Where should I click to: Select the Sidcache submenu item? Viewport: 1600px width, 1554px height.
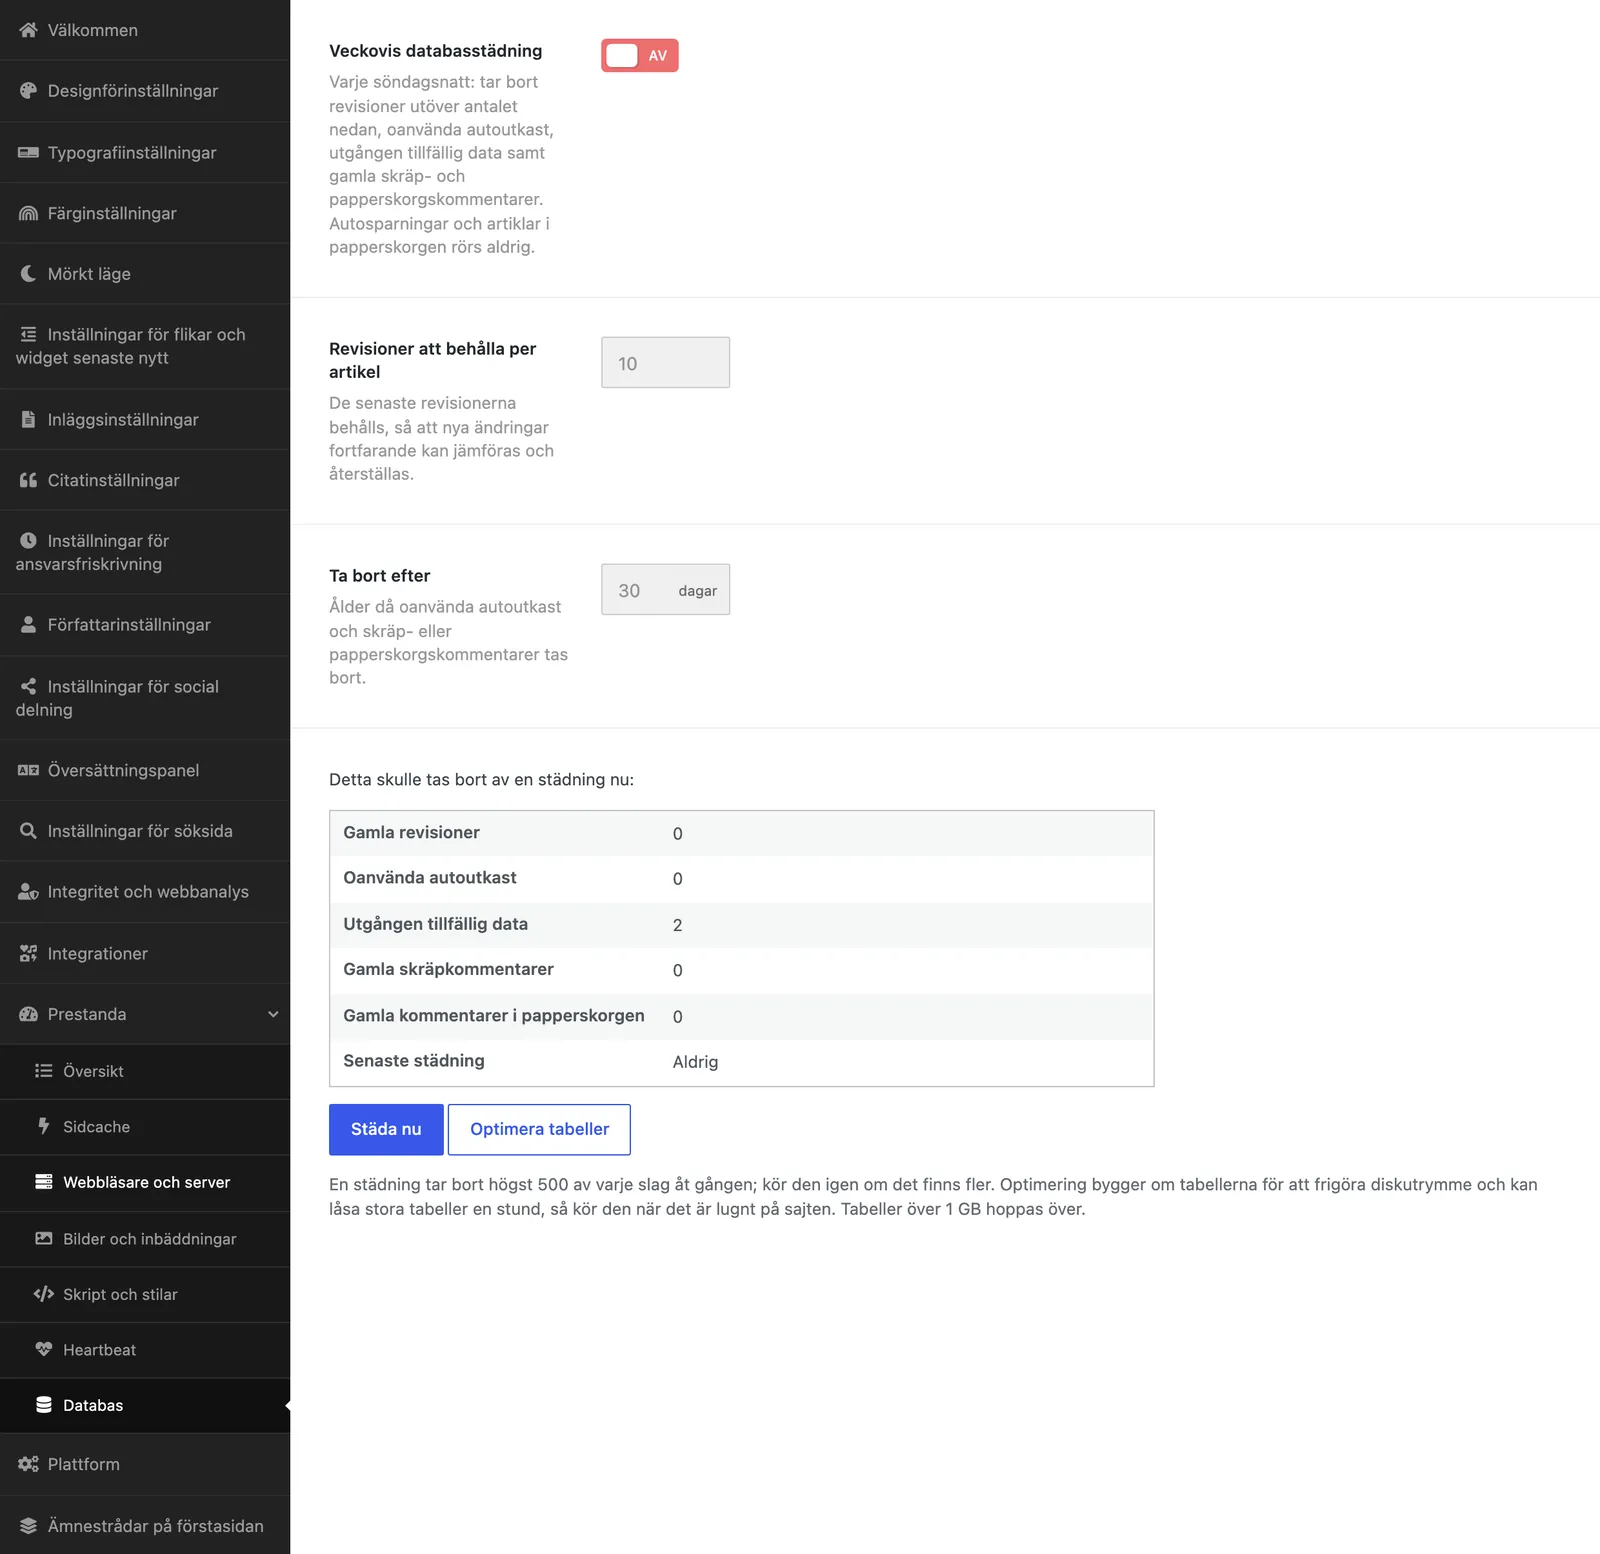[145, 1127]
